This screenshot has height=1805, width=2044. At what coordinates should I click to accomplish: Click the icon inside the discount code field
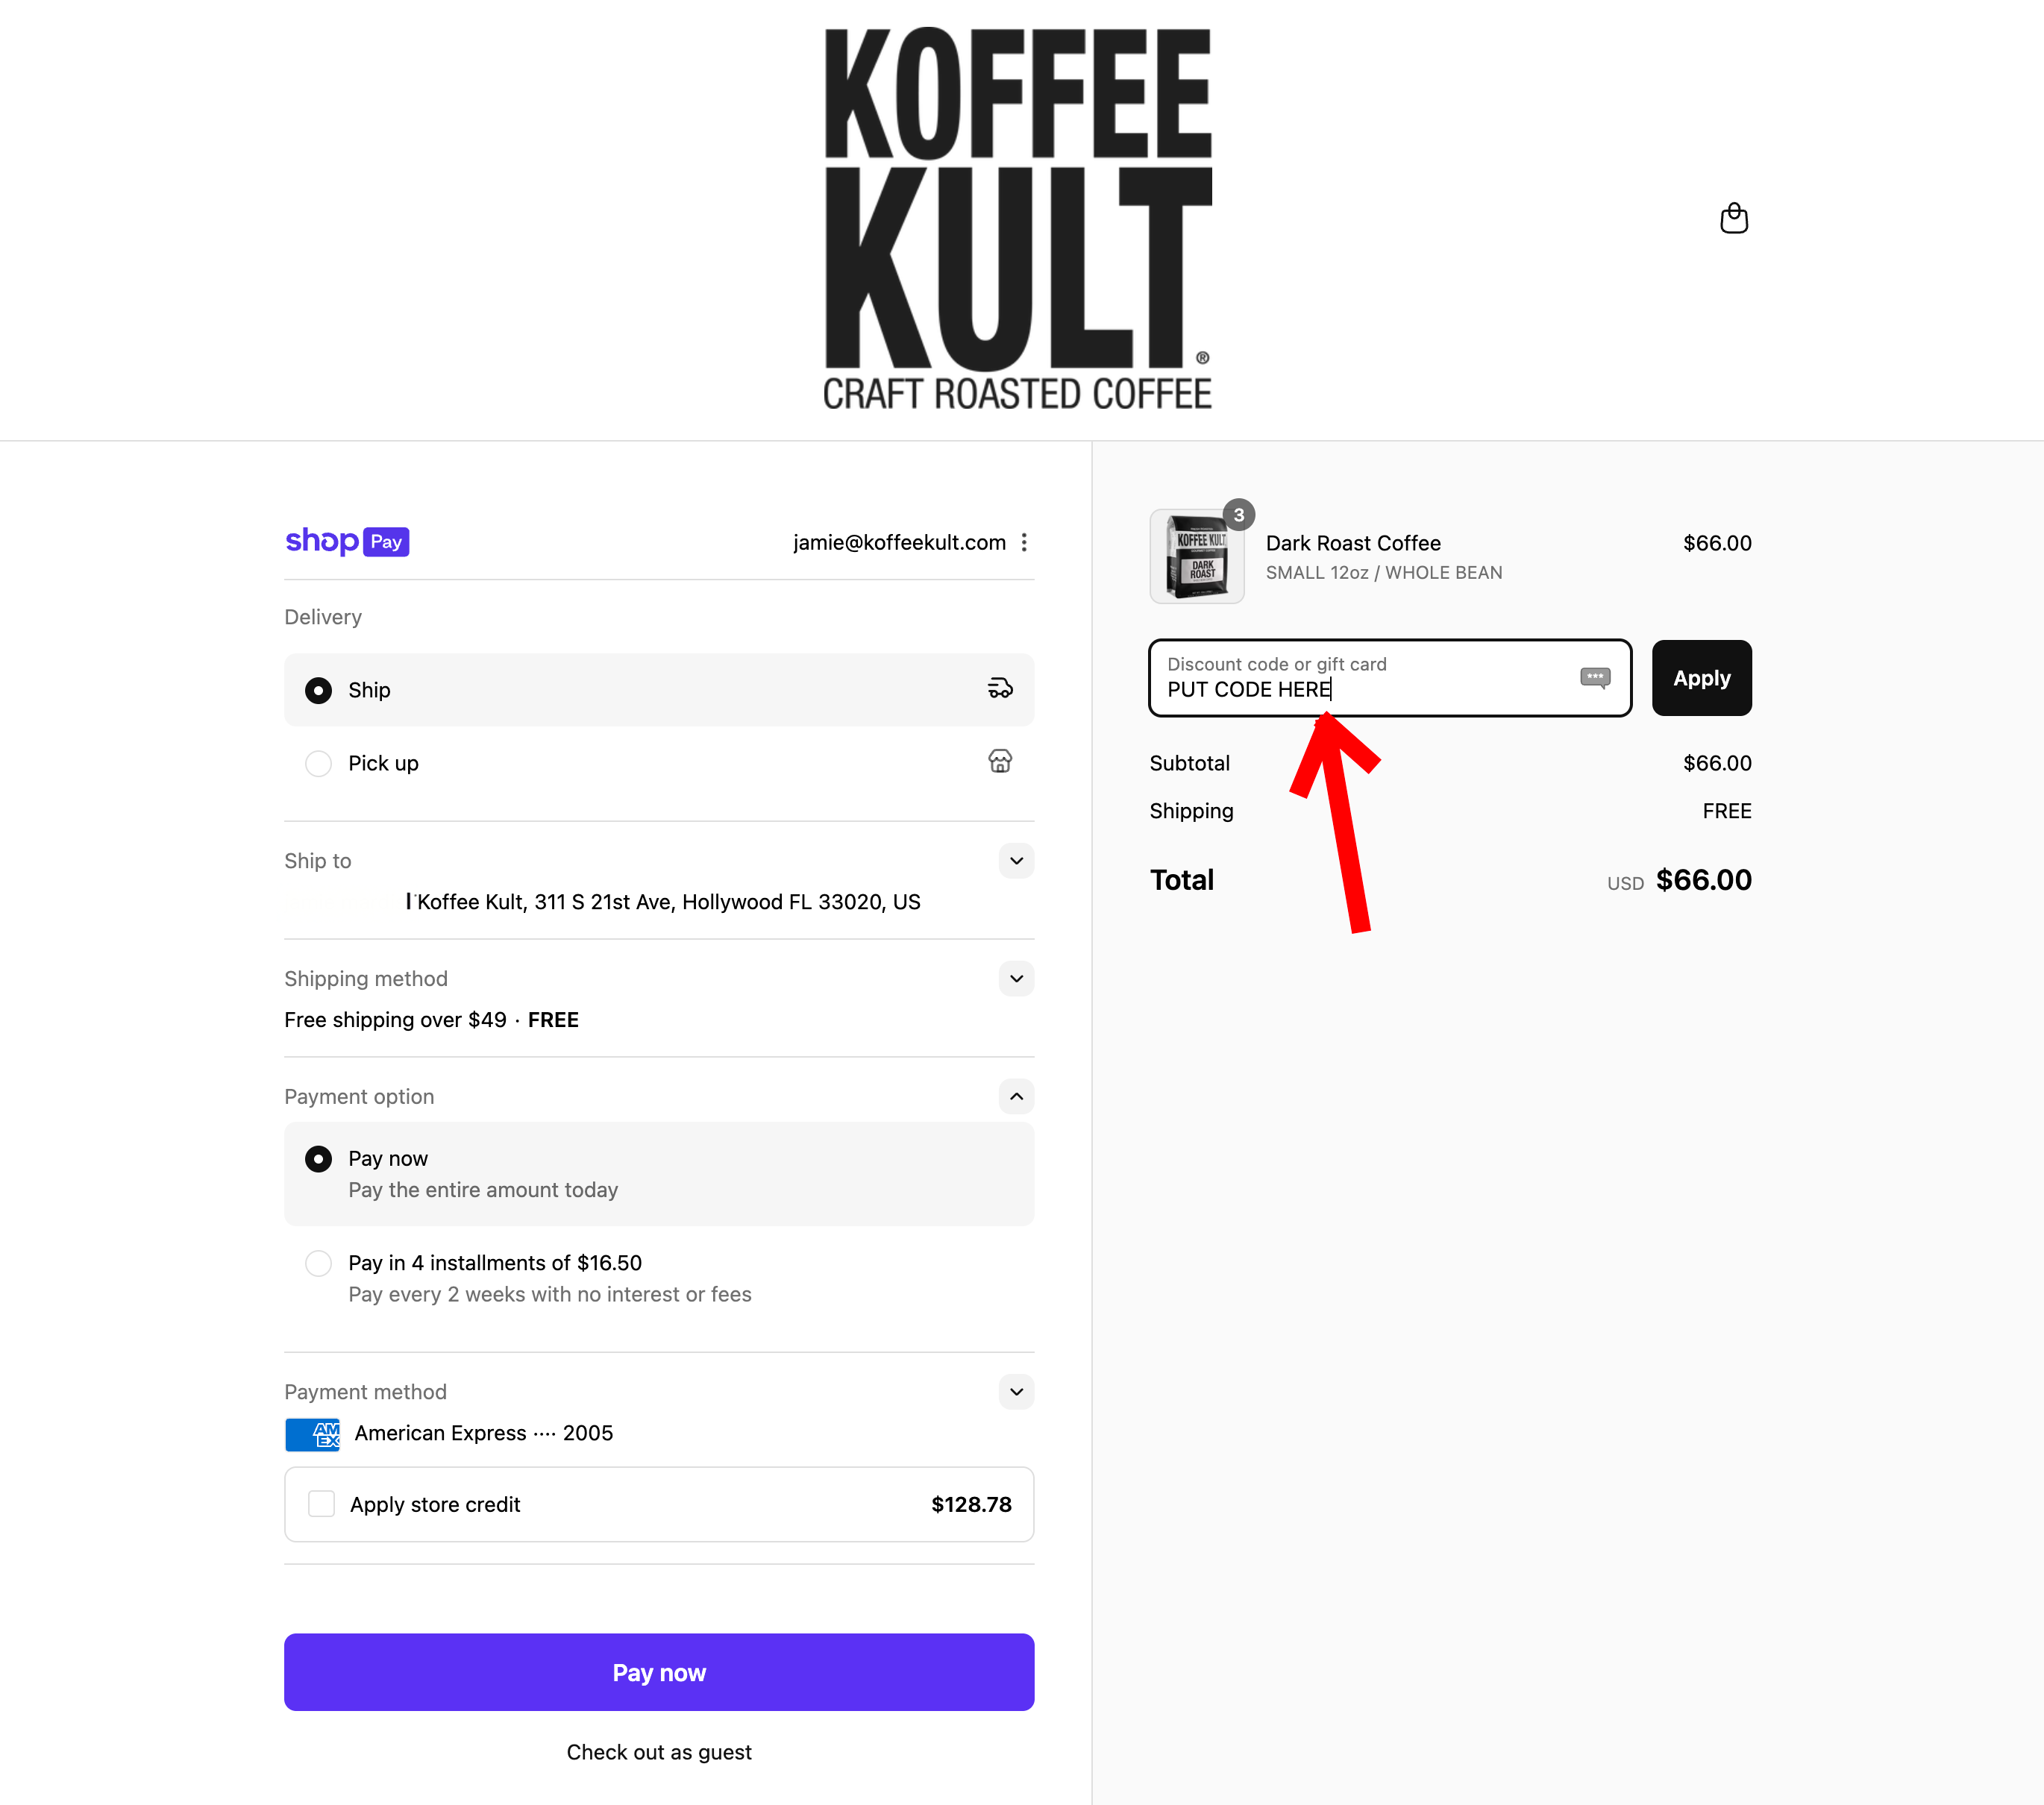coord(1595,678)
